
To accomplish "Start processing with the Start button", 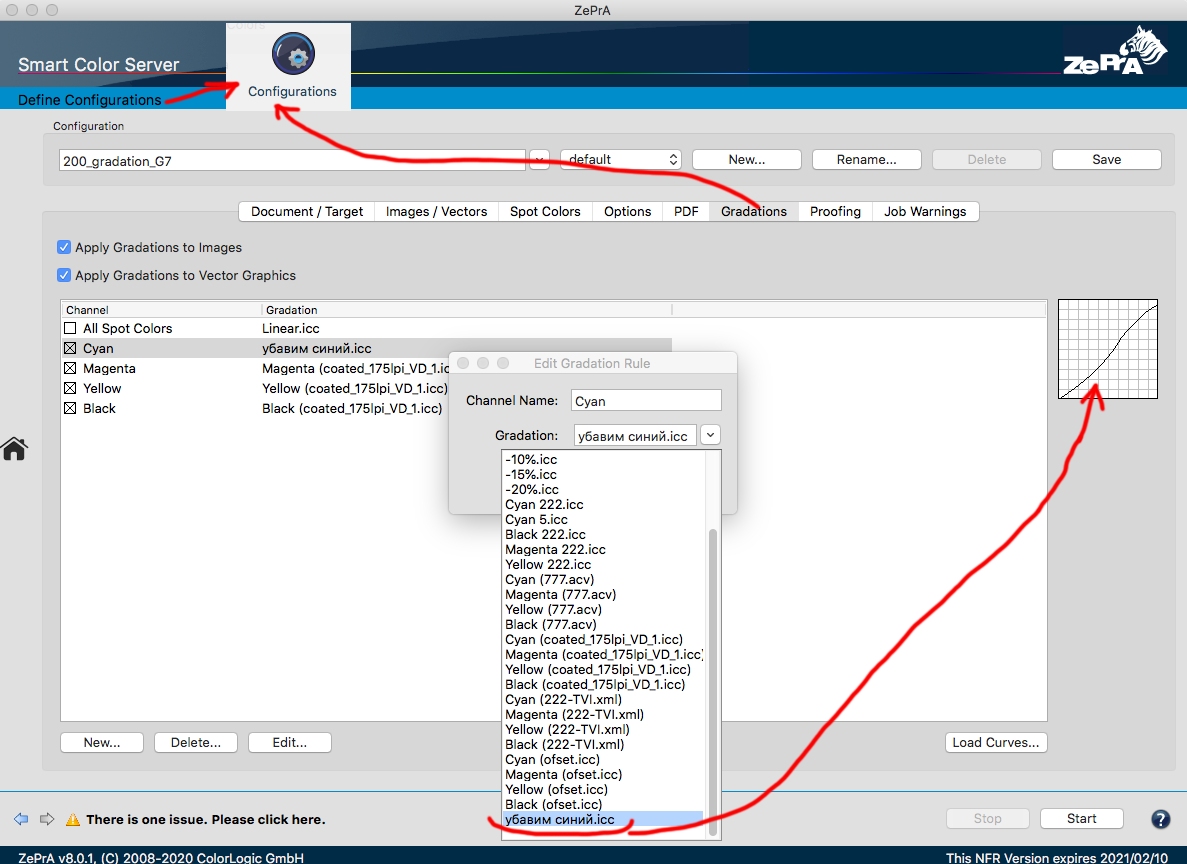I will [x=1082, y=819].
